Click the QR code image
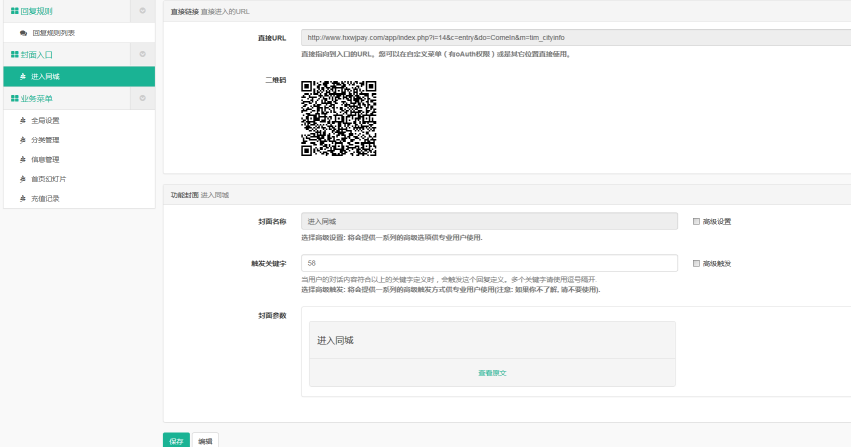Image resolution: width=851 pixels, height=447 pixels. click(x=339, y=118)
